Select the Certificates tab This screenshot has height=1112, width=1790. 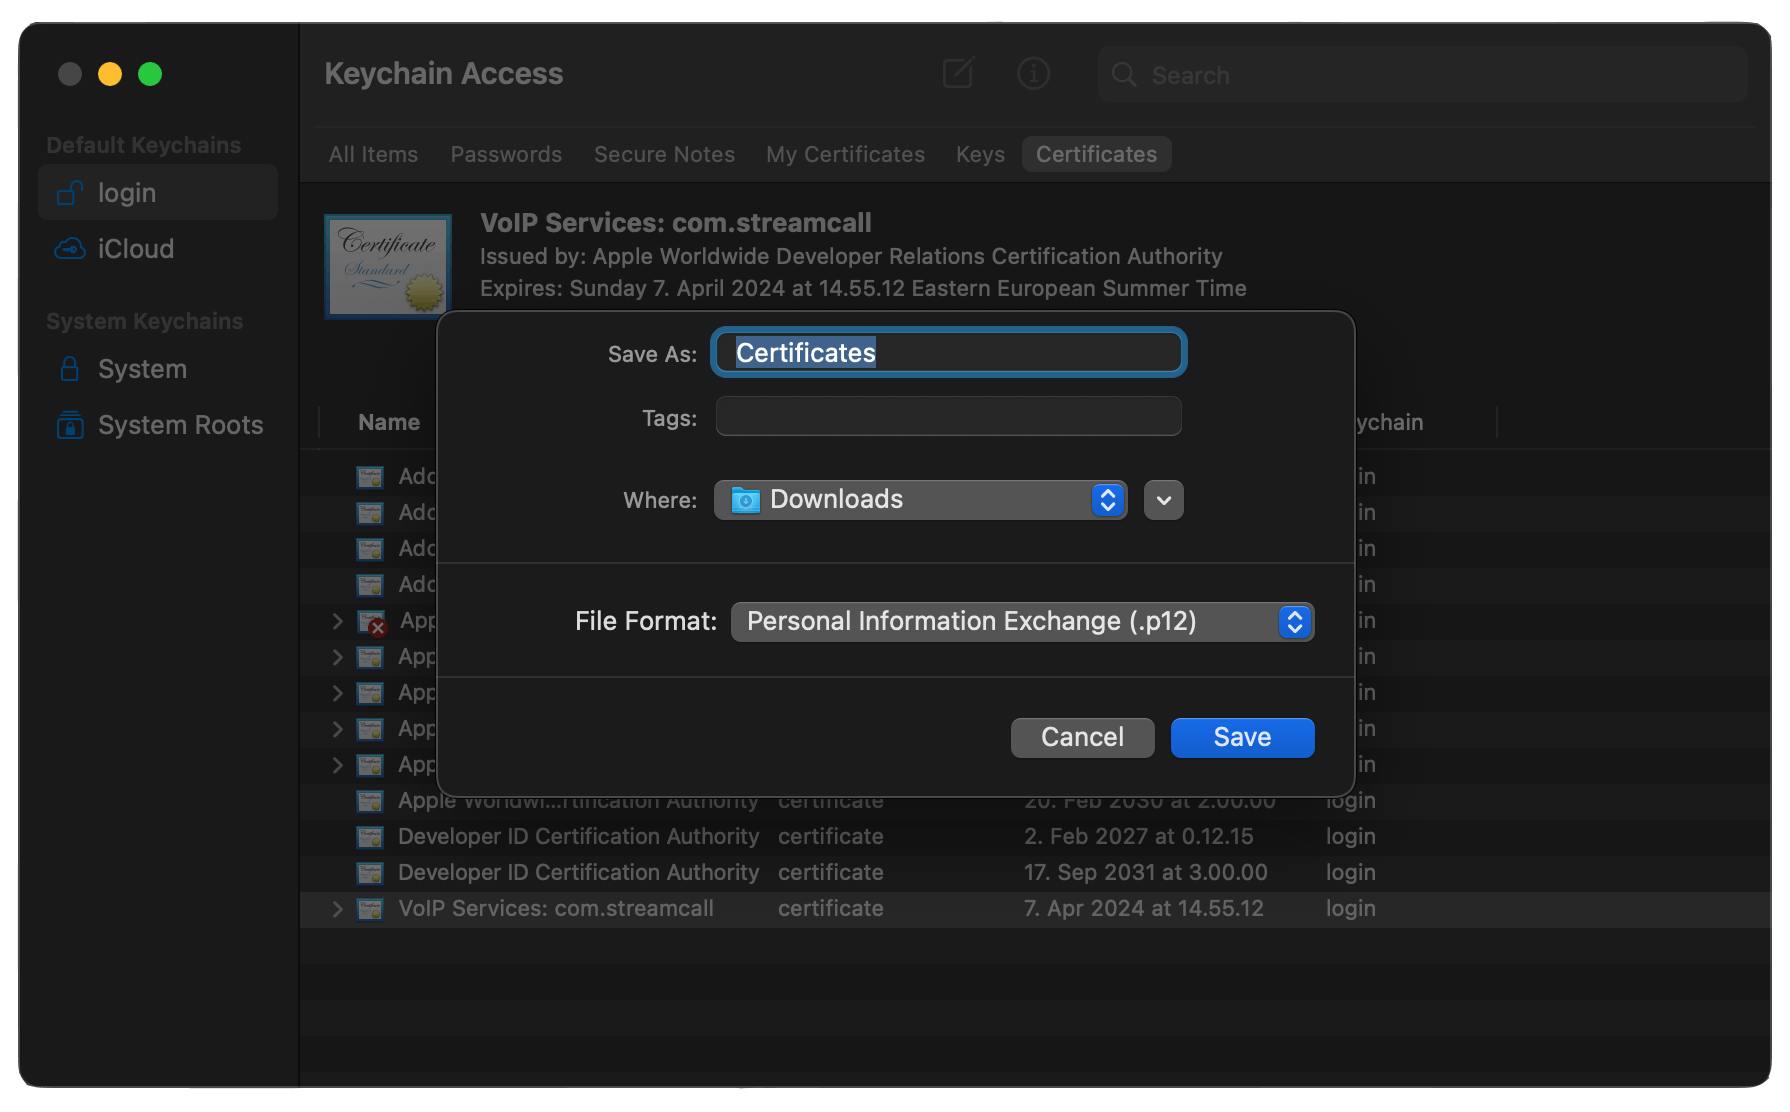click(1096, 154)
